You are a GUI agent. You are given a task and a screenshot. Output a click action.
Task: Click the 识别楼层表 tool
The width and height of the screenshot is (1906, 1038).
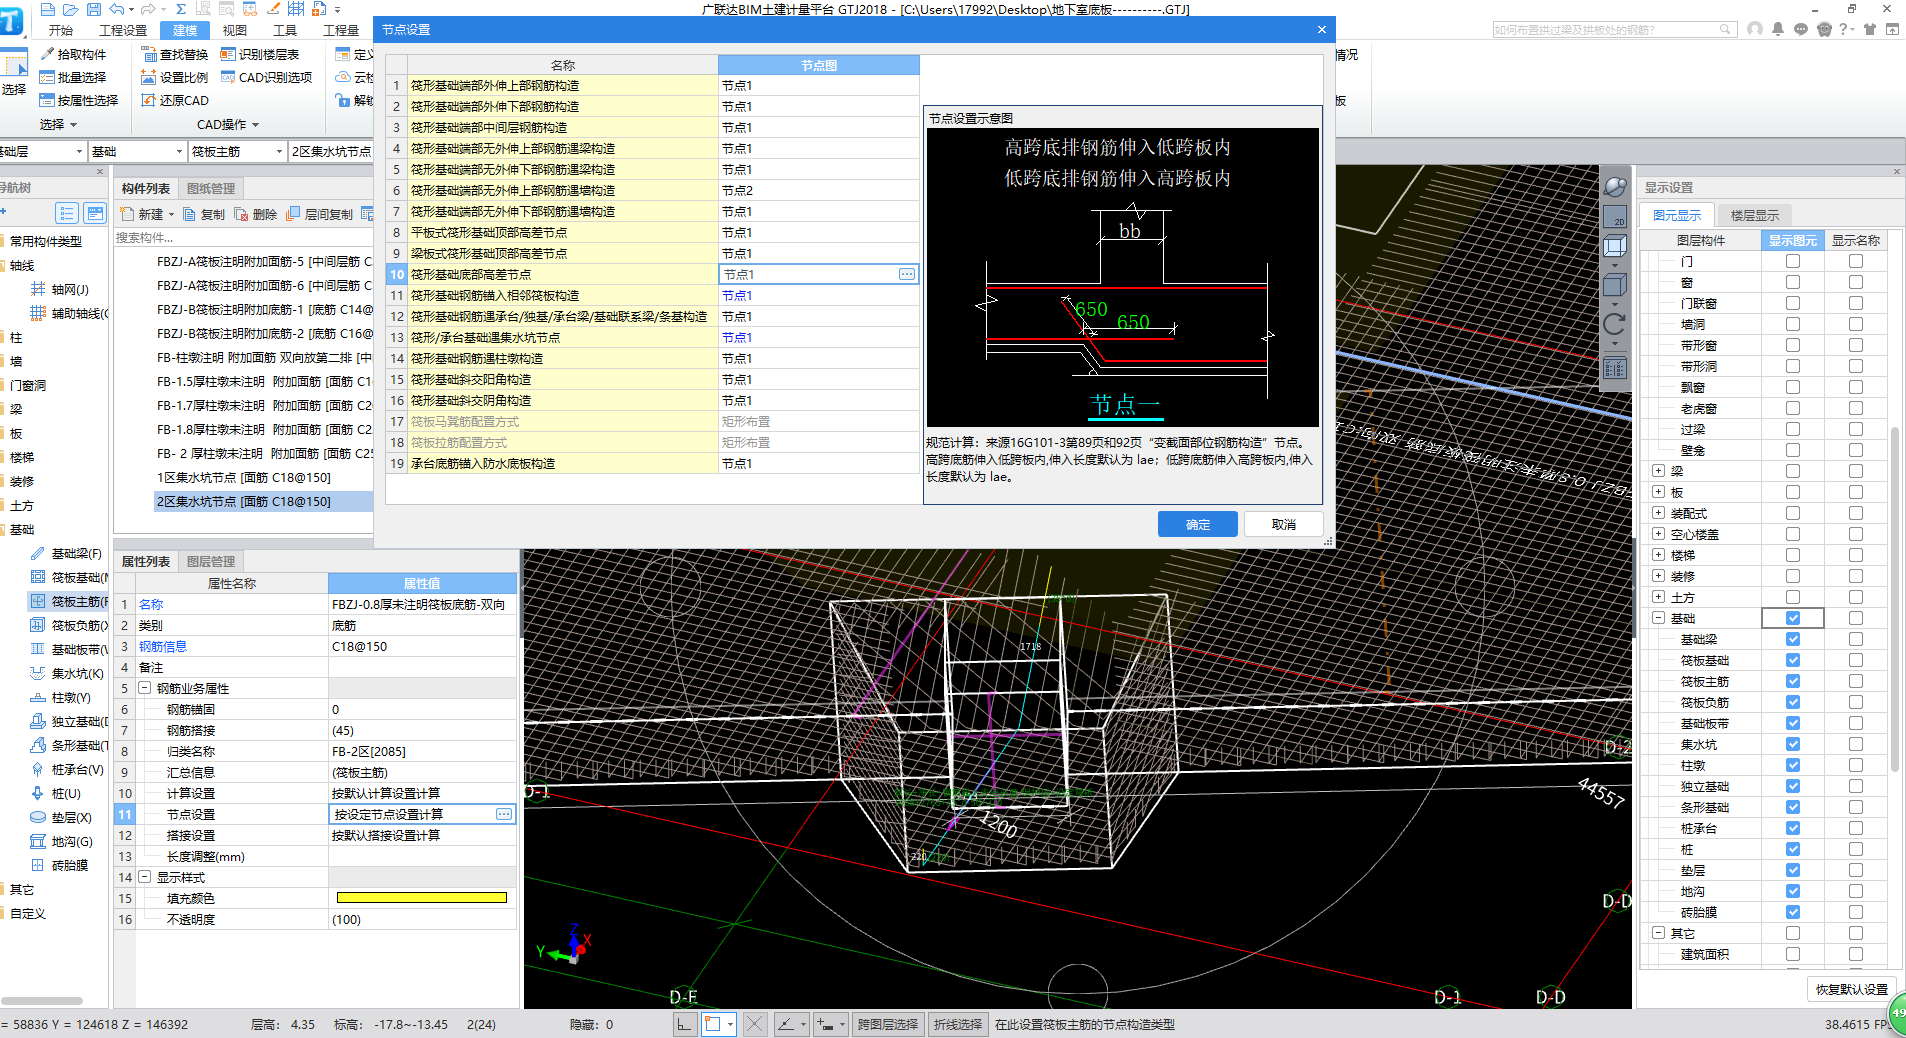tap(260, 54)
